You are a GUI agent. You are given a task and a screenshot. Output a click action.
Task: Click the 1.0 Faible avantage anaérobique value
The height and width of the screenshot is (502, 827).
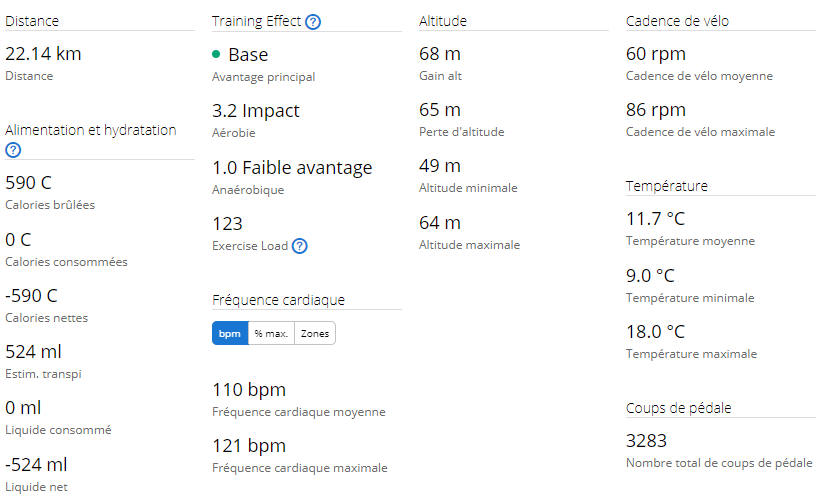click(292, 168)
